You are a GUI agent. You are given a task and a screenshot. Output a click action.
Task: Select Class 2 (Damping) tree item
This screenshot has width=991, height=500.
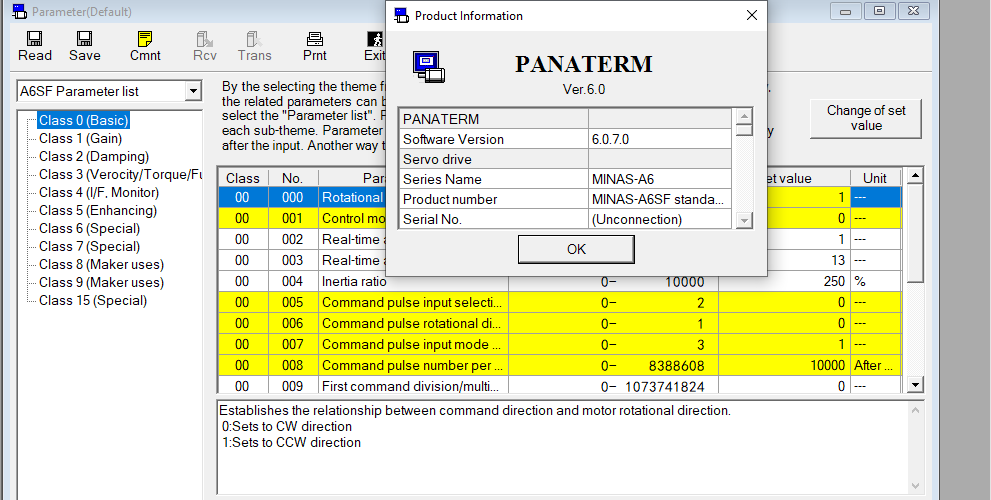coord(94,156)
